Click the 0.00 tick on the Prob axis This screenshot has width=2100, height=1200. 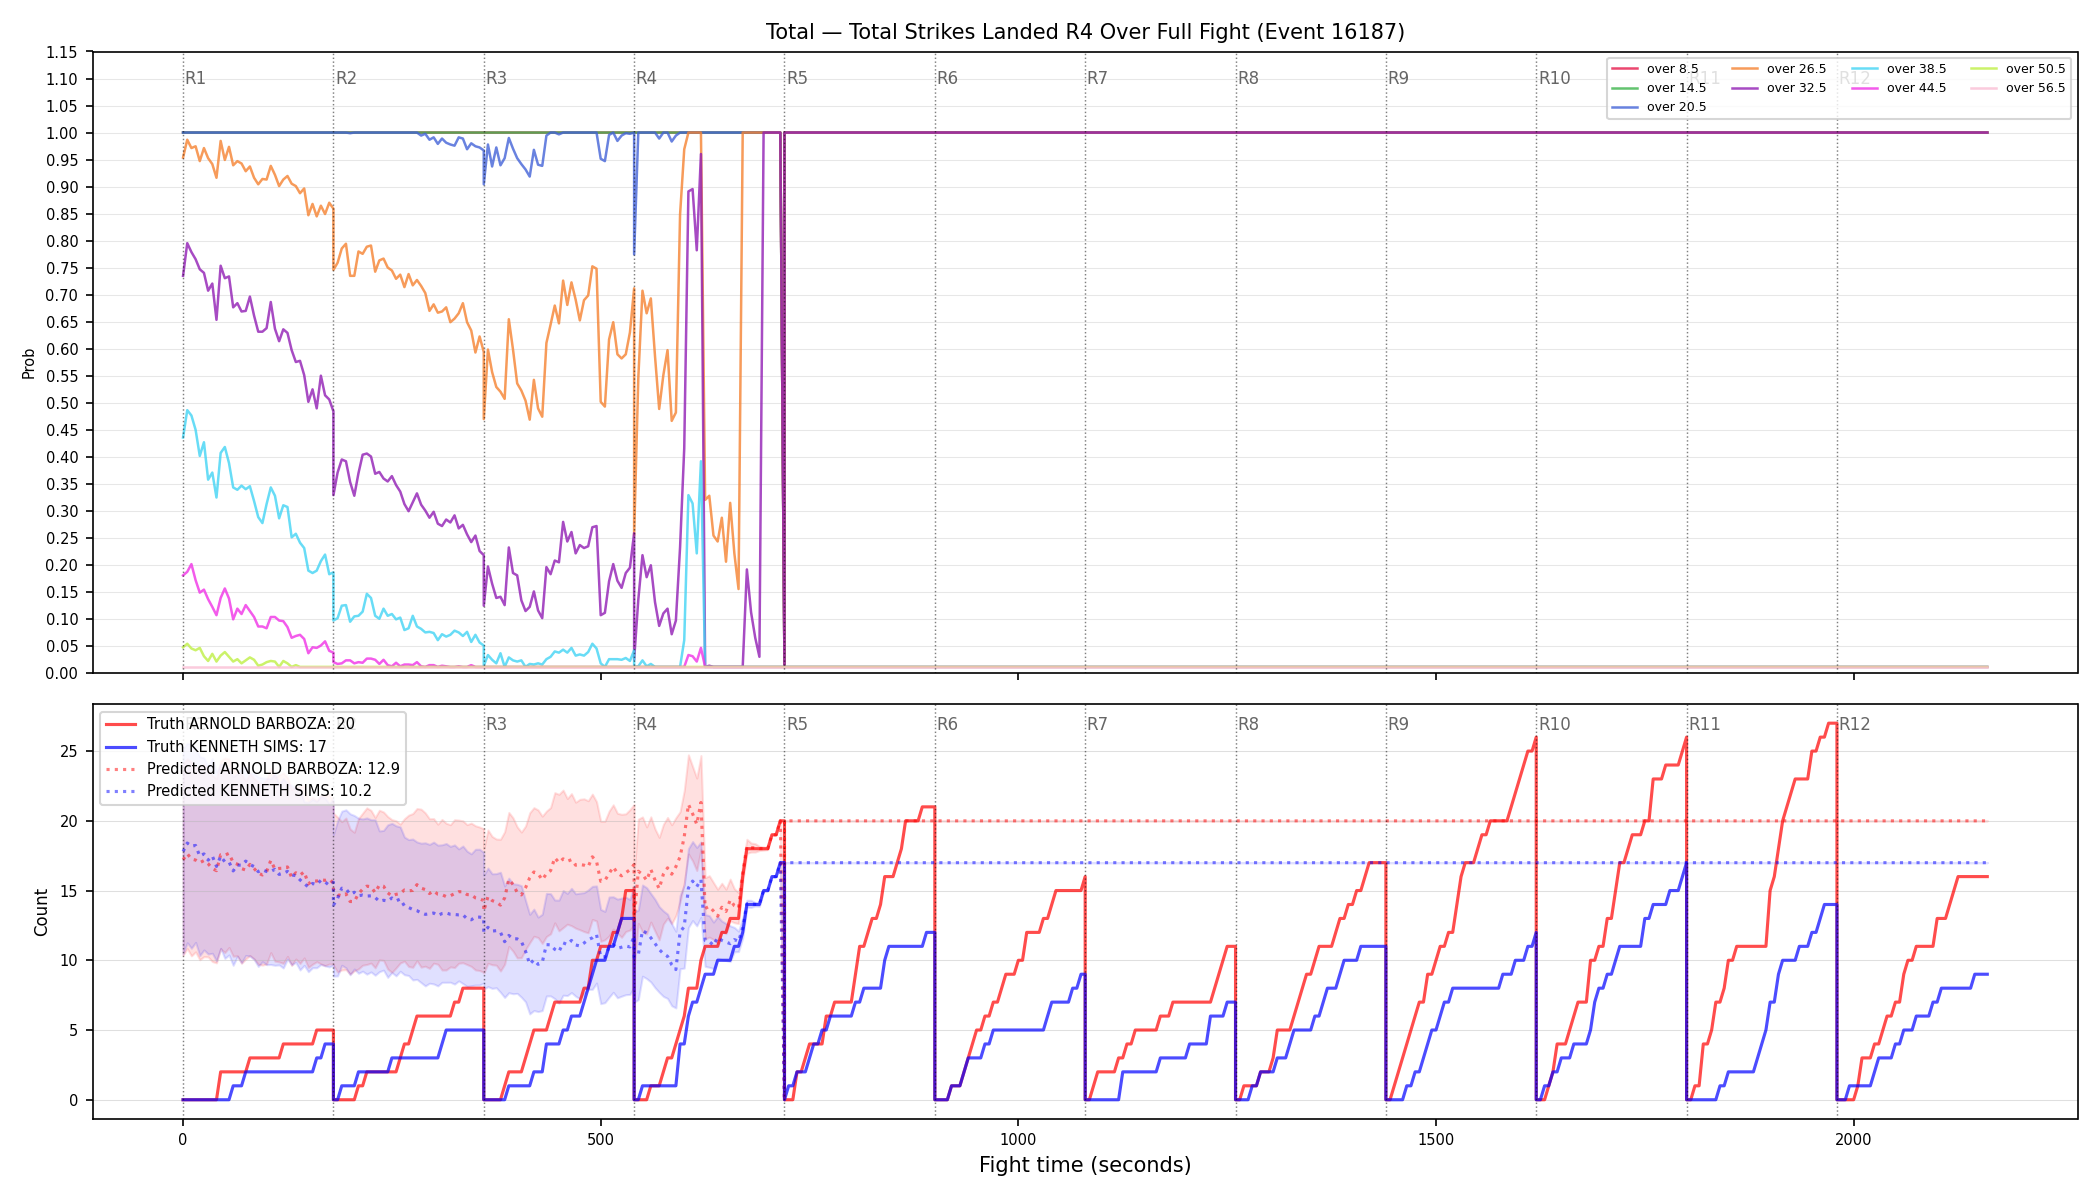[62, 673]
